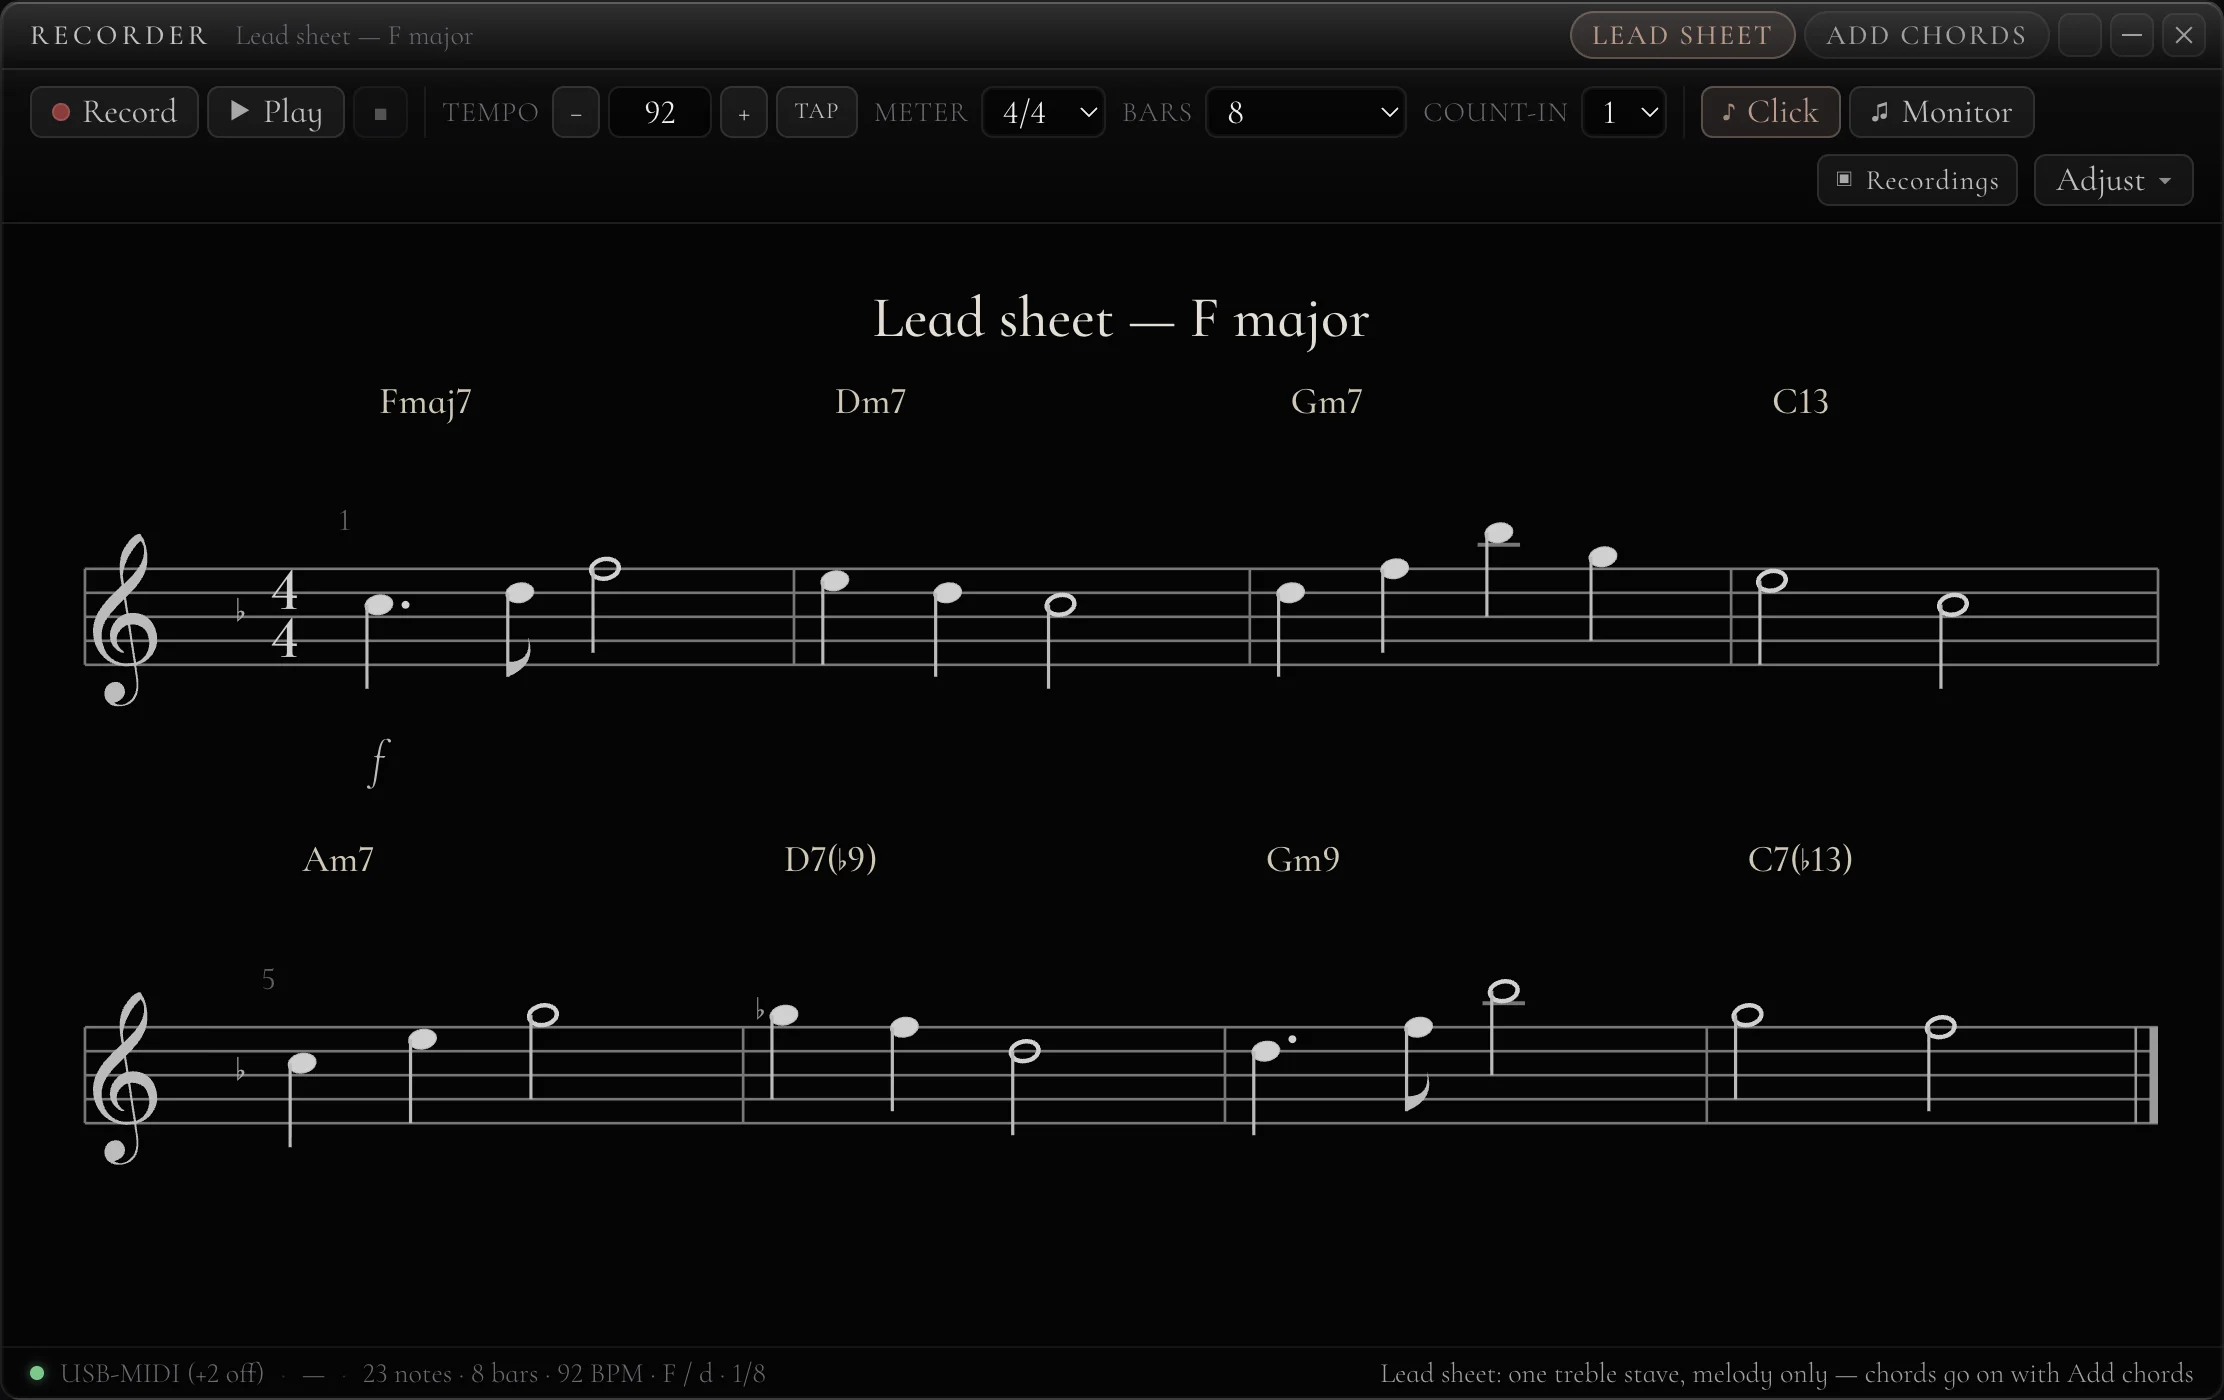
Task: Open the Count-in dropdown set to 1
Action: 1624,112
